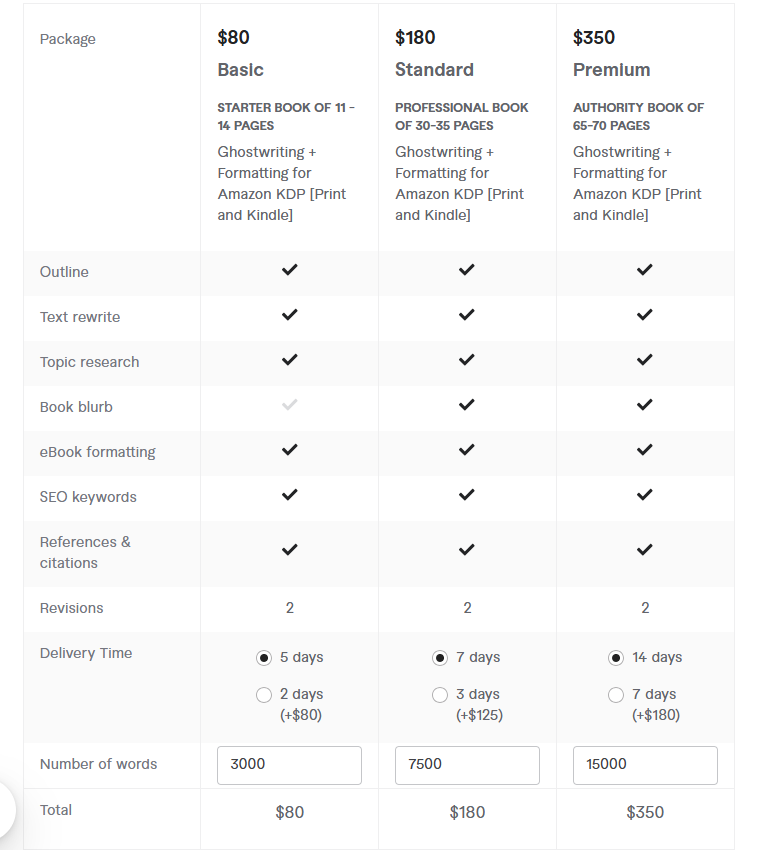The image size is (762, 850).
Task: Click the Standard package heading
Action: (434, 70)
